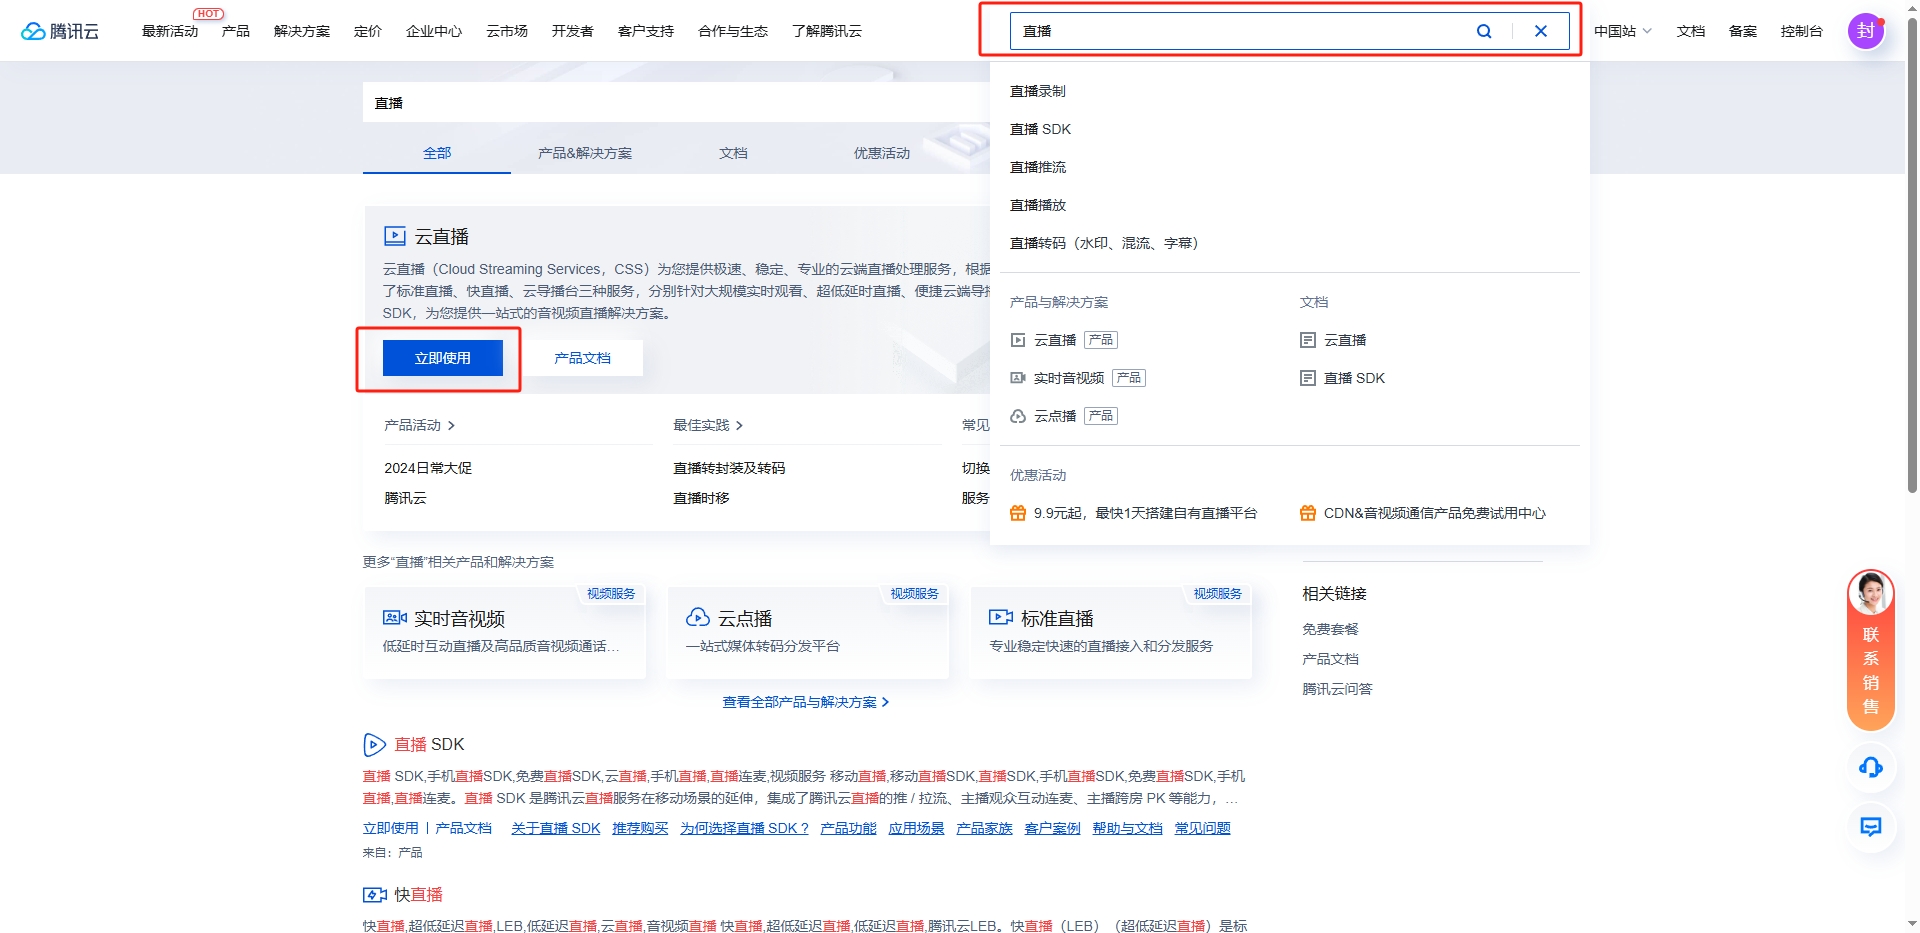Open 备案 link in header
Viewport: 1920px width, 933px height.
coord(1743,31)
